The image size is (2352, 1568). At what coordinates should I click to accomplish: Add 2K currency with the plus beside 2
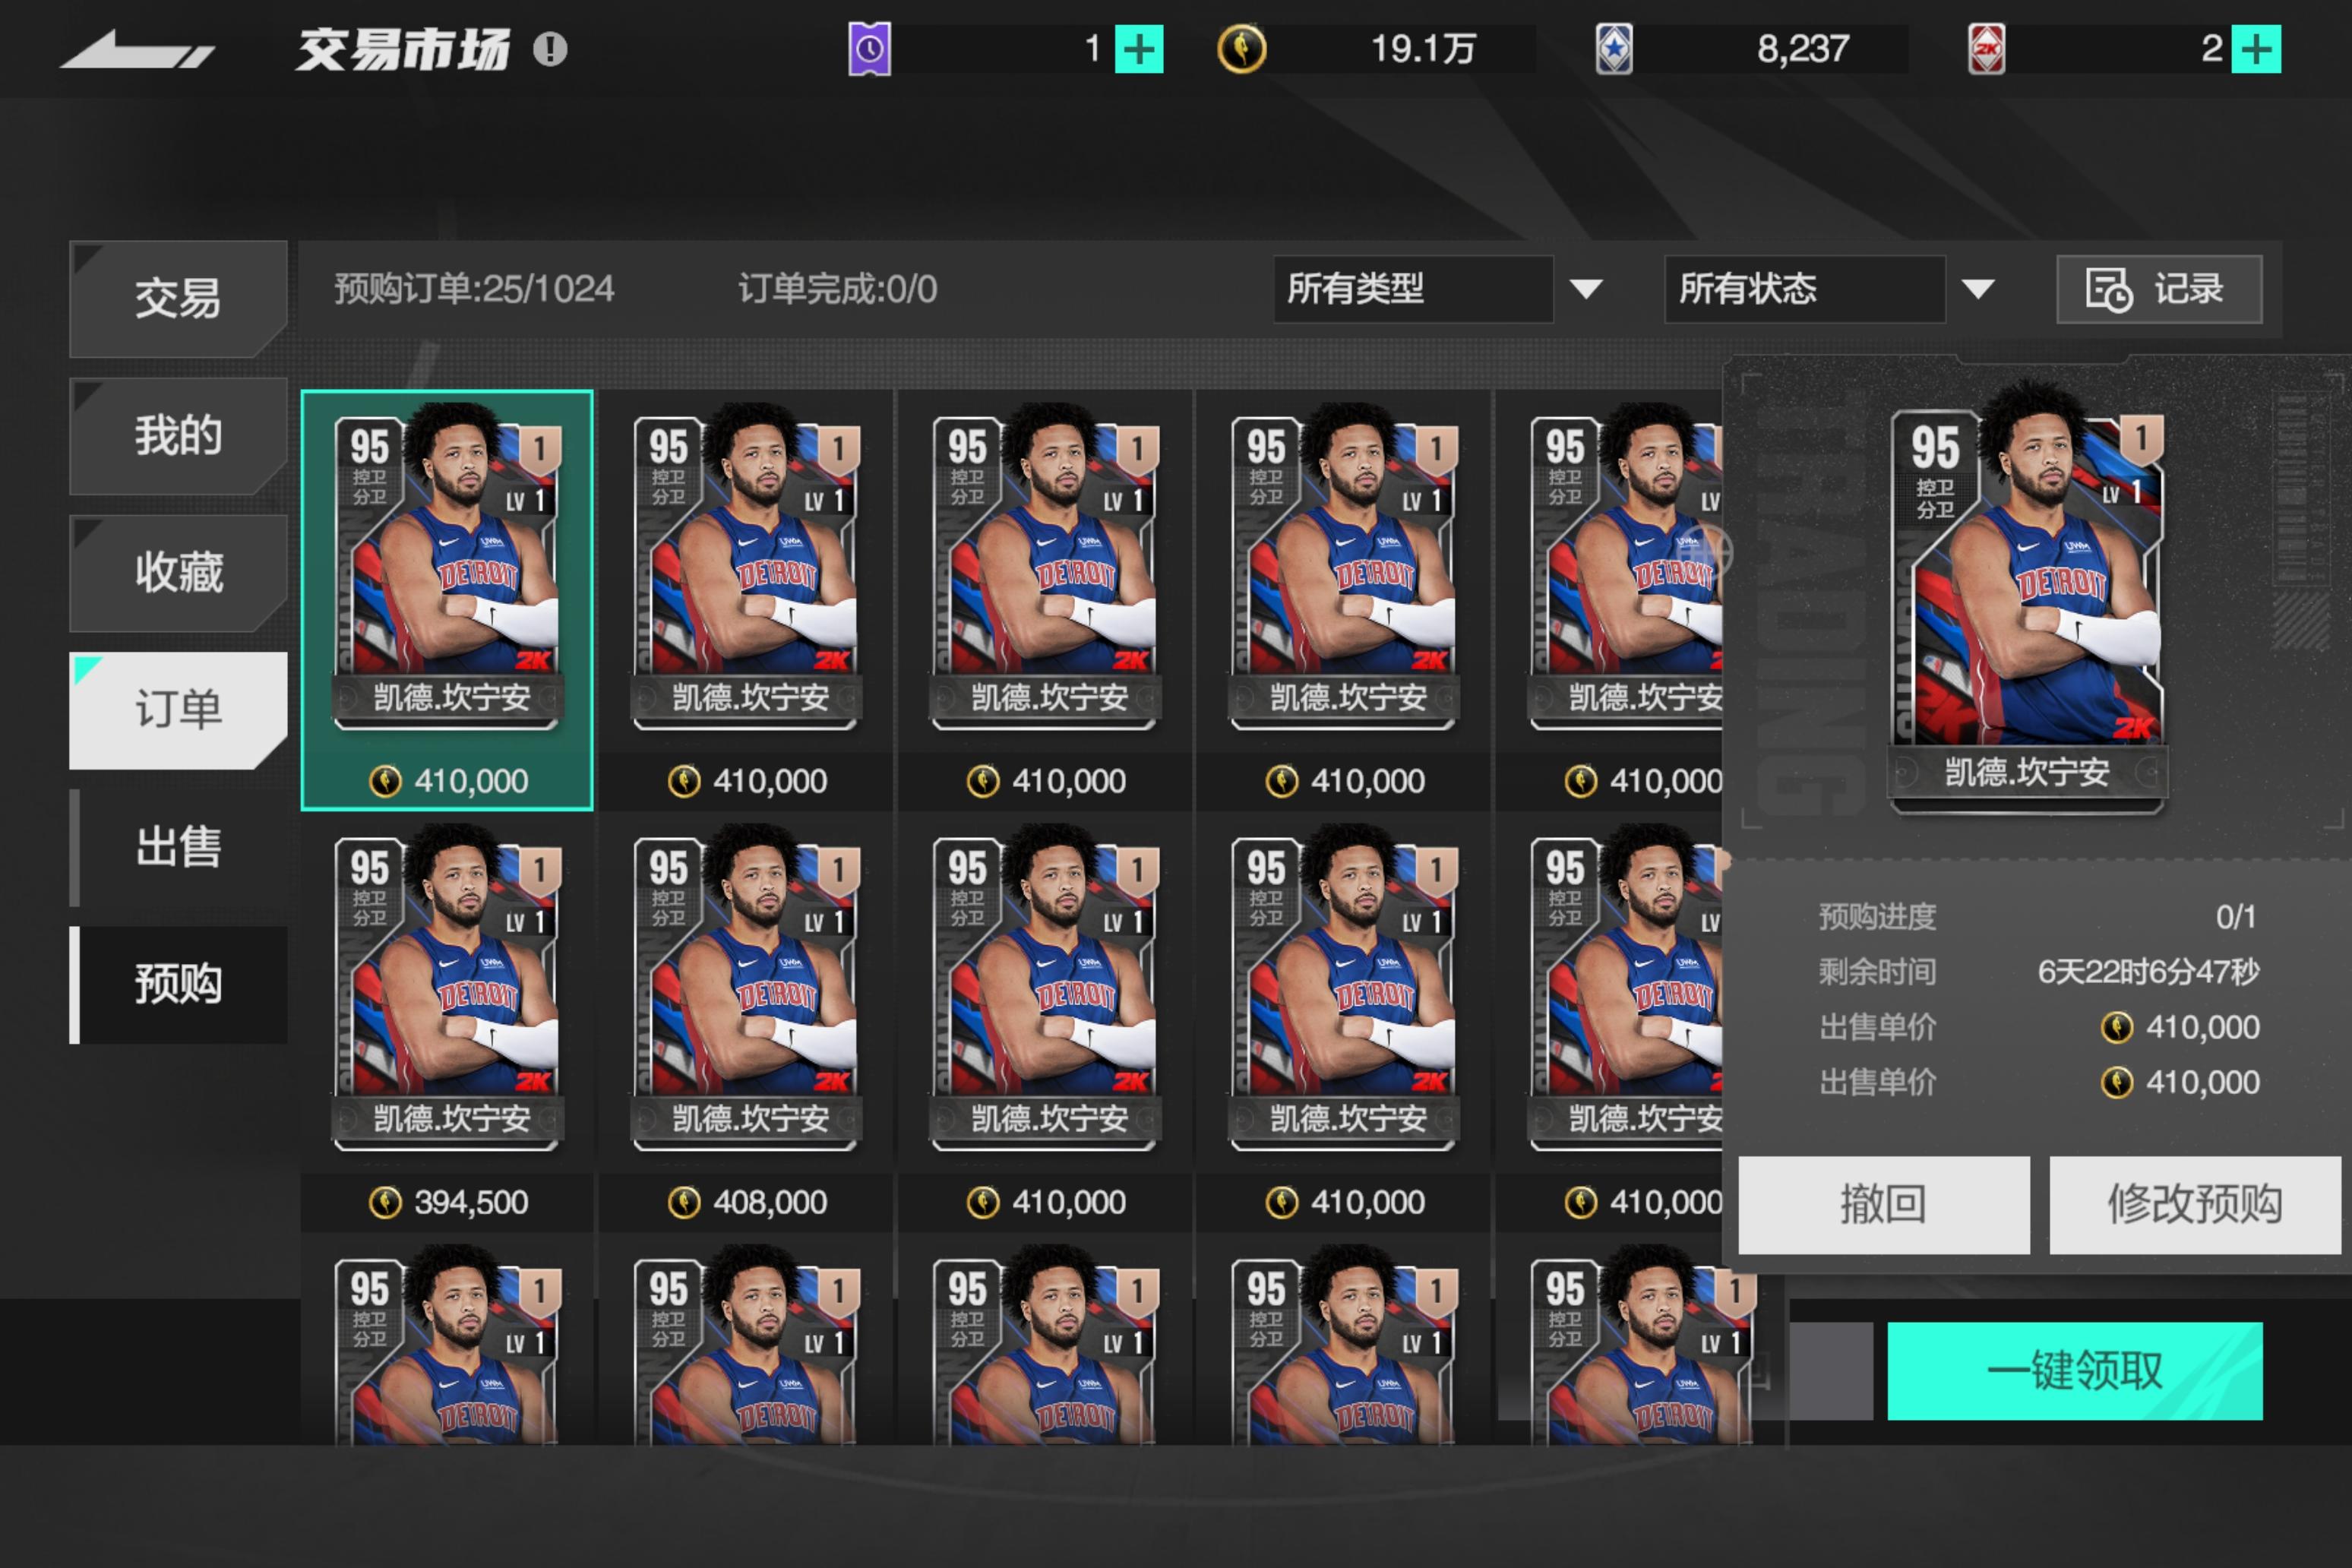point(2257,49)
